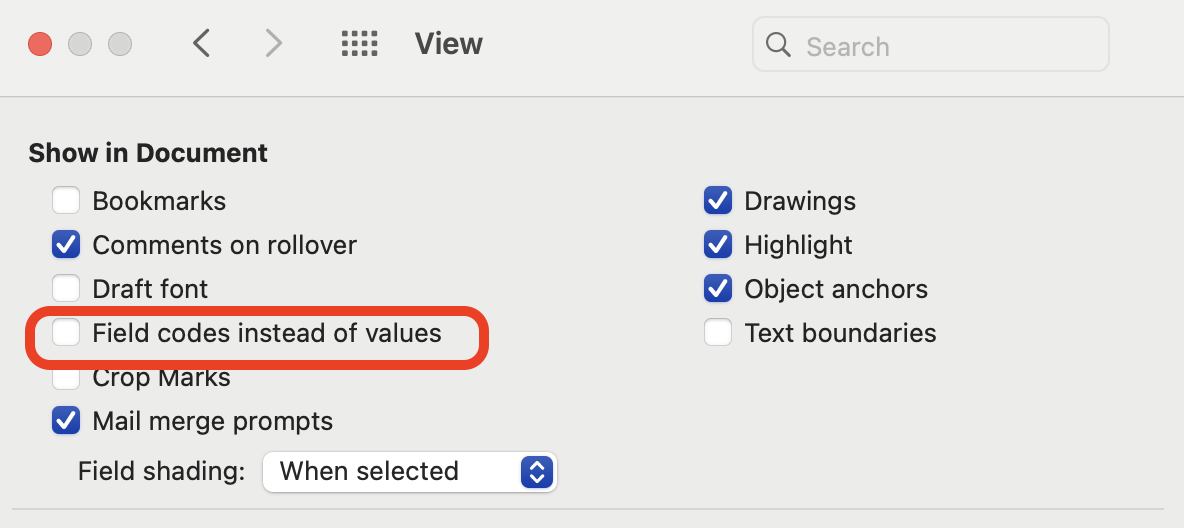1184x528 pixels.
Task: Disable Comments on rollover checkbox
Action: pos(66,245)
